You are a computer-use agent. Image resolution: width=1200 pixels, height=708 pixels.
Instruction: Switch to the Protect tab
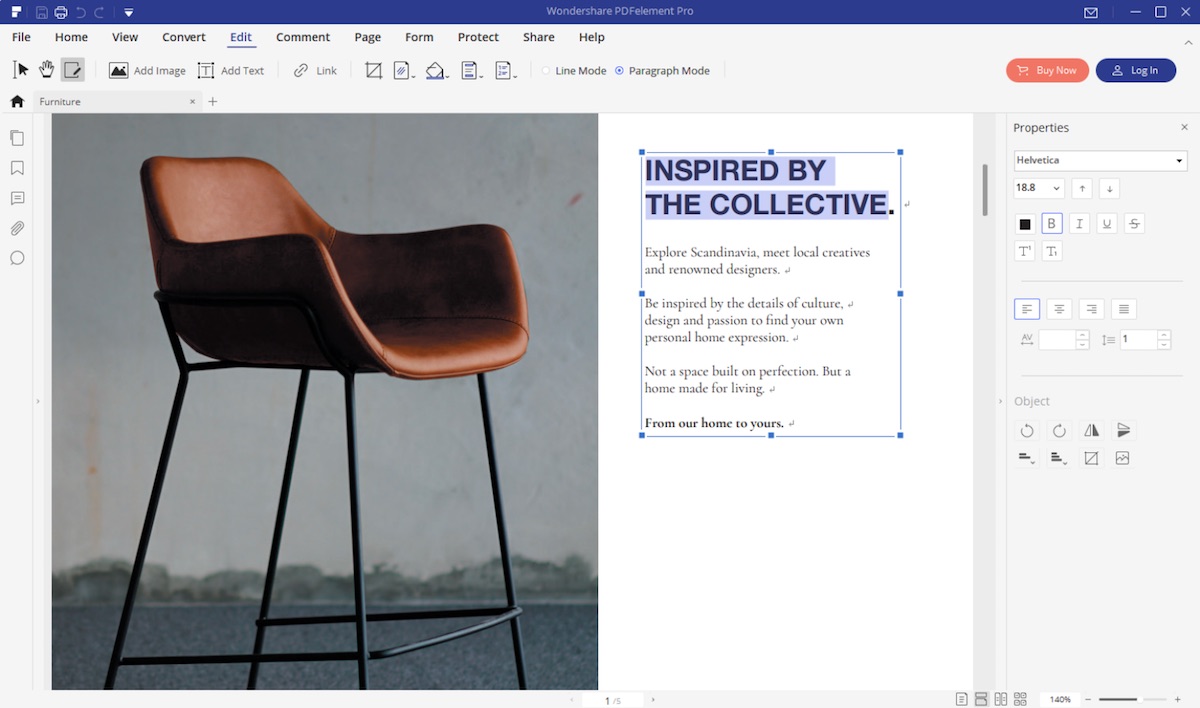(478, 37)
